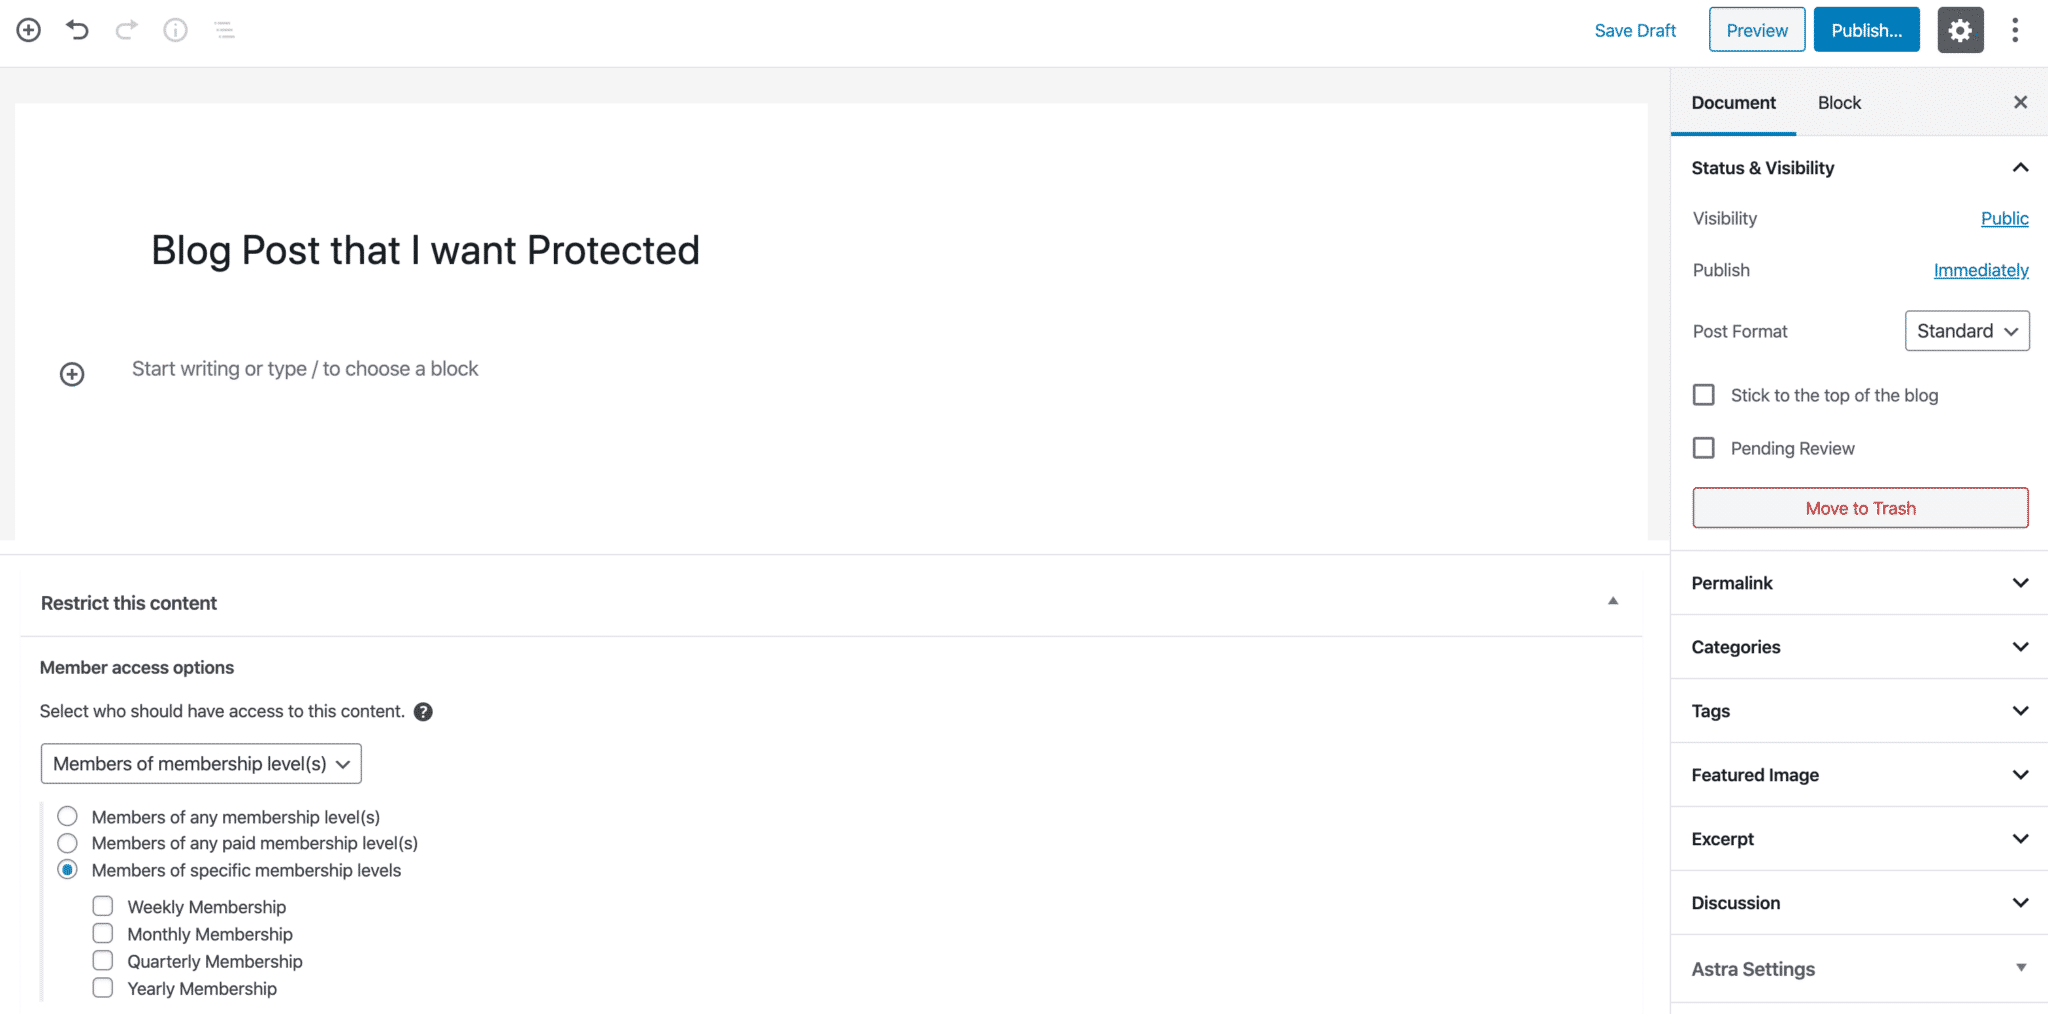Image resolution: width=2048 pixels, height=1014 pixels.
Task: Check the Pending Review checkbox
Action: point(1704,447)
